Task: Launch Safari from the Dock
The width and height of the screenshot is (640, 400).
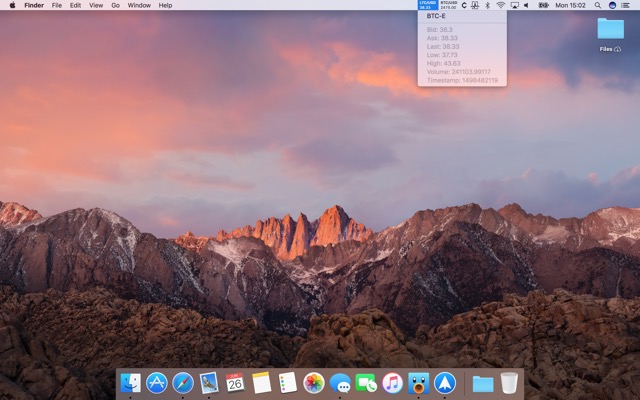Action: tap(183, 383)
